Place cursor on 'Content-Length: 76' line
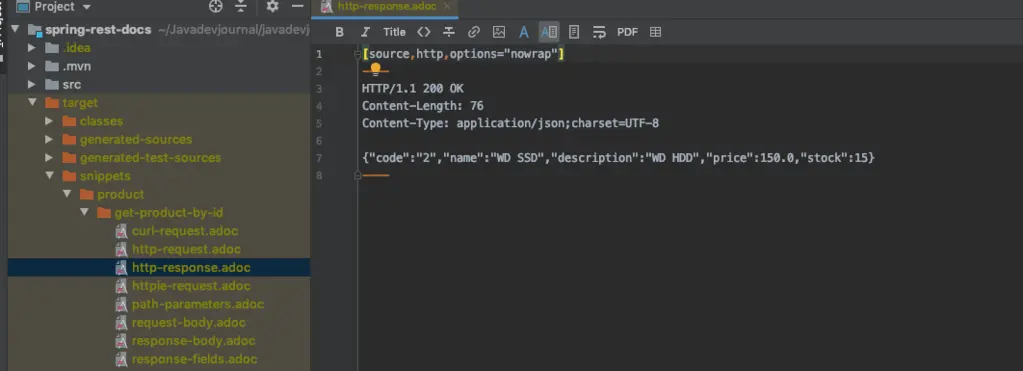Image resolution: width=1023 pixels, height=371 pixels. pos(423,106)
